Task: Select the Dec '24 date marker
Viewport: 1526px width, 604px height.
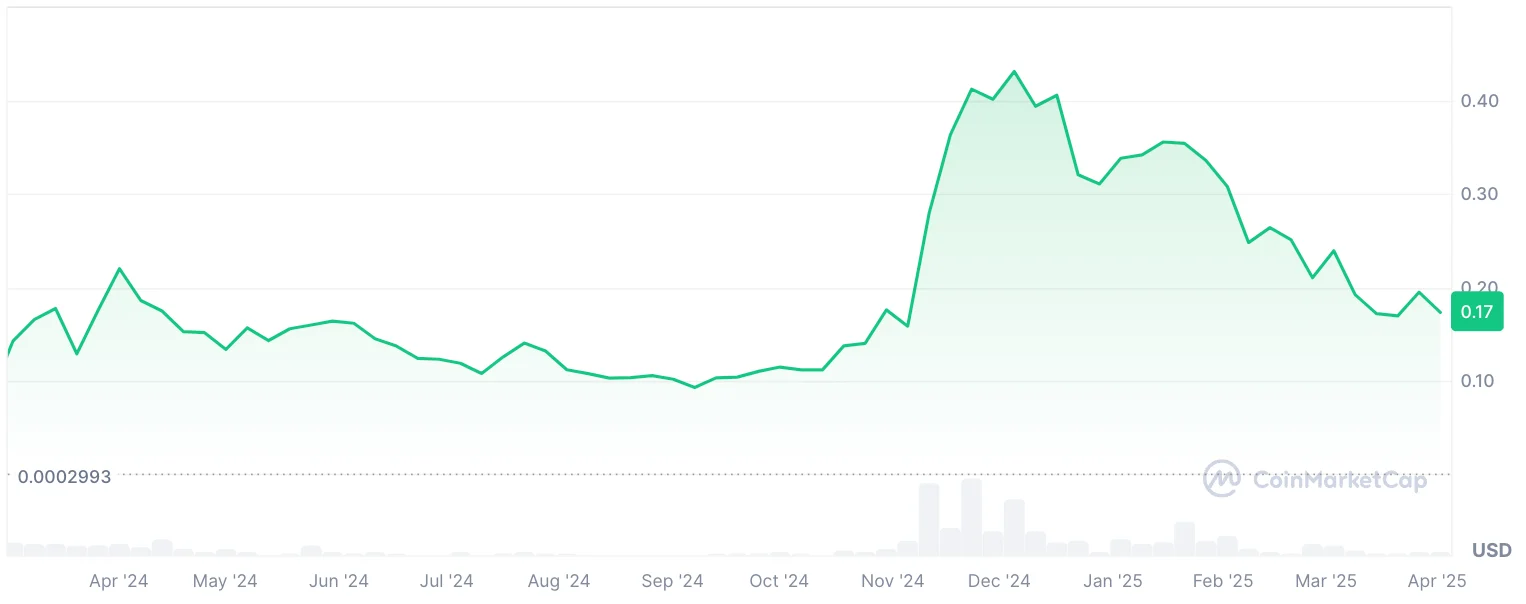Action: click(998, 581)
